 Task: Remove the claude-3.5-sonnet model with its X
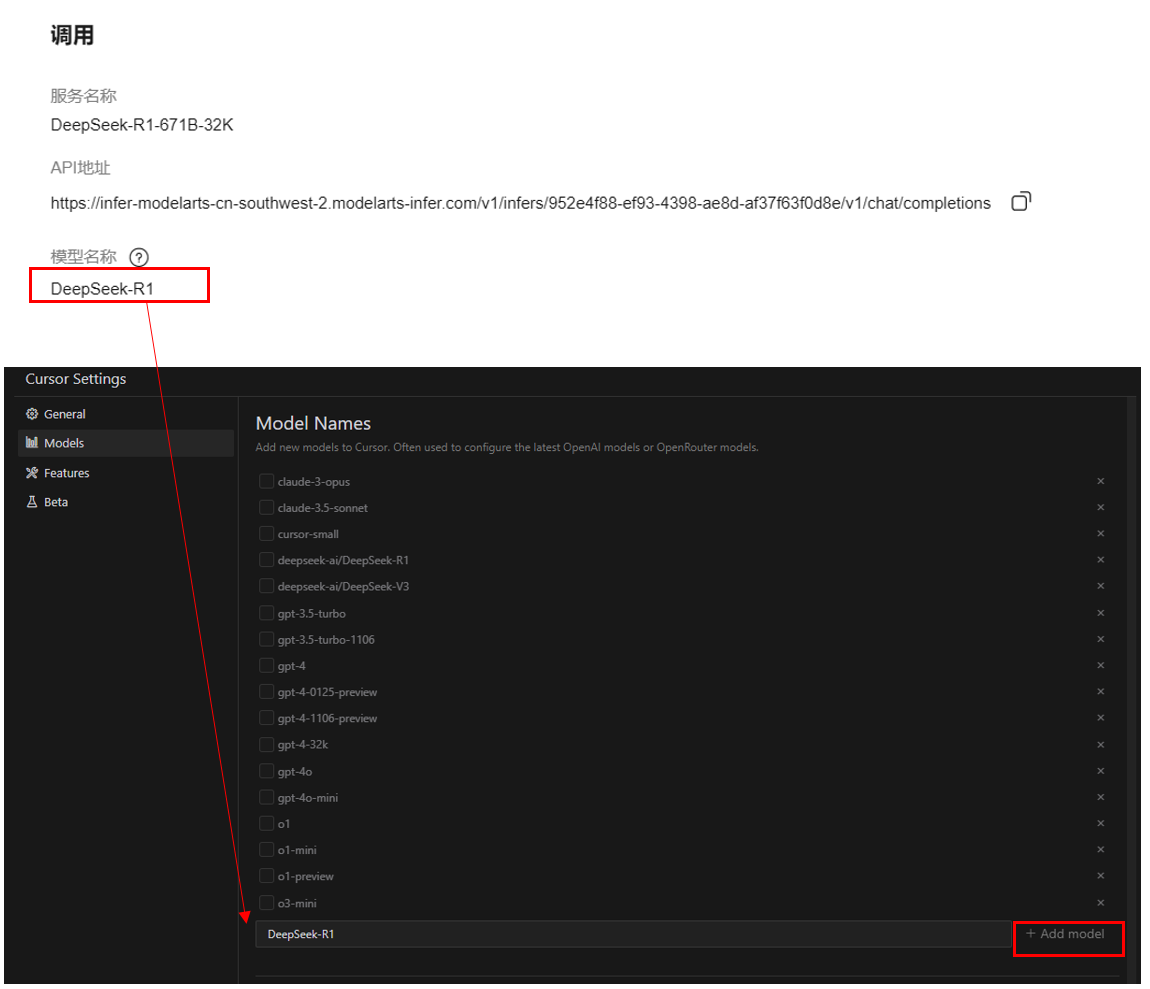pos(1100,508)
